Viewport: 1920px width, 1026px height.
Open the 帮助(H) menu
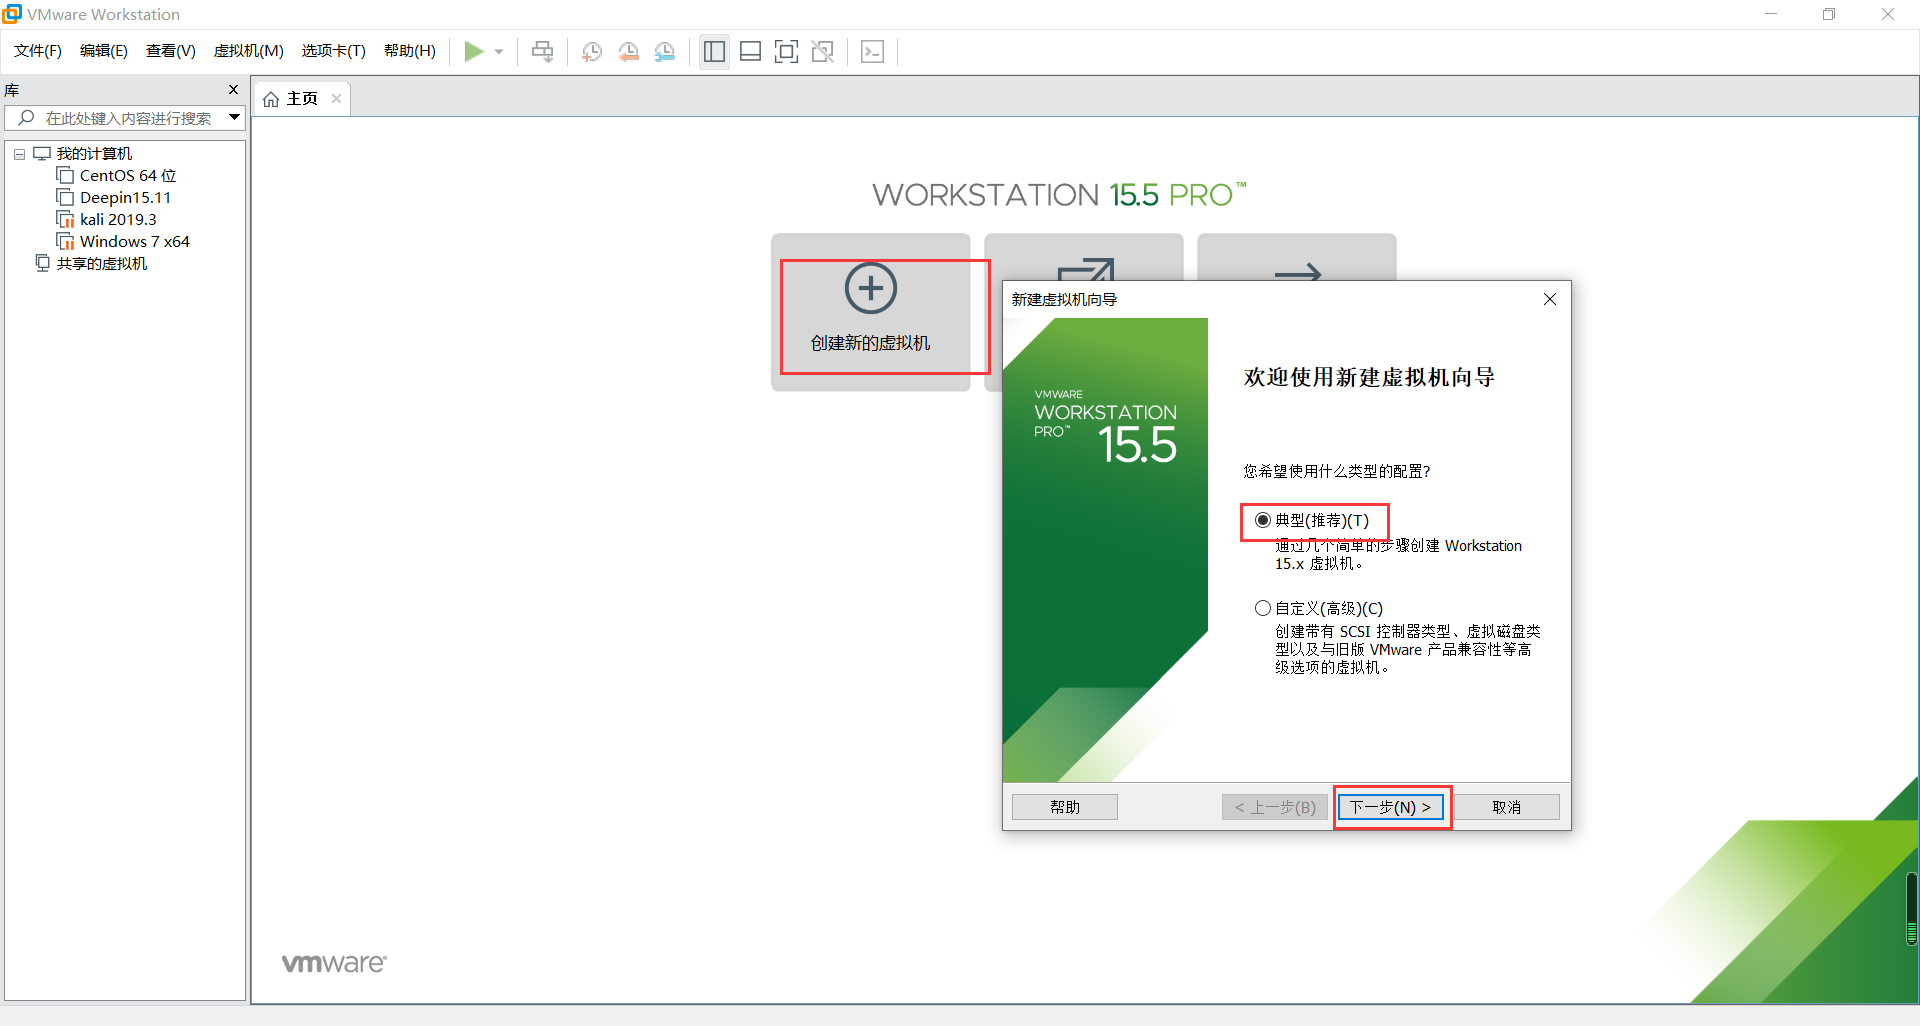coord(410,51)
